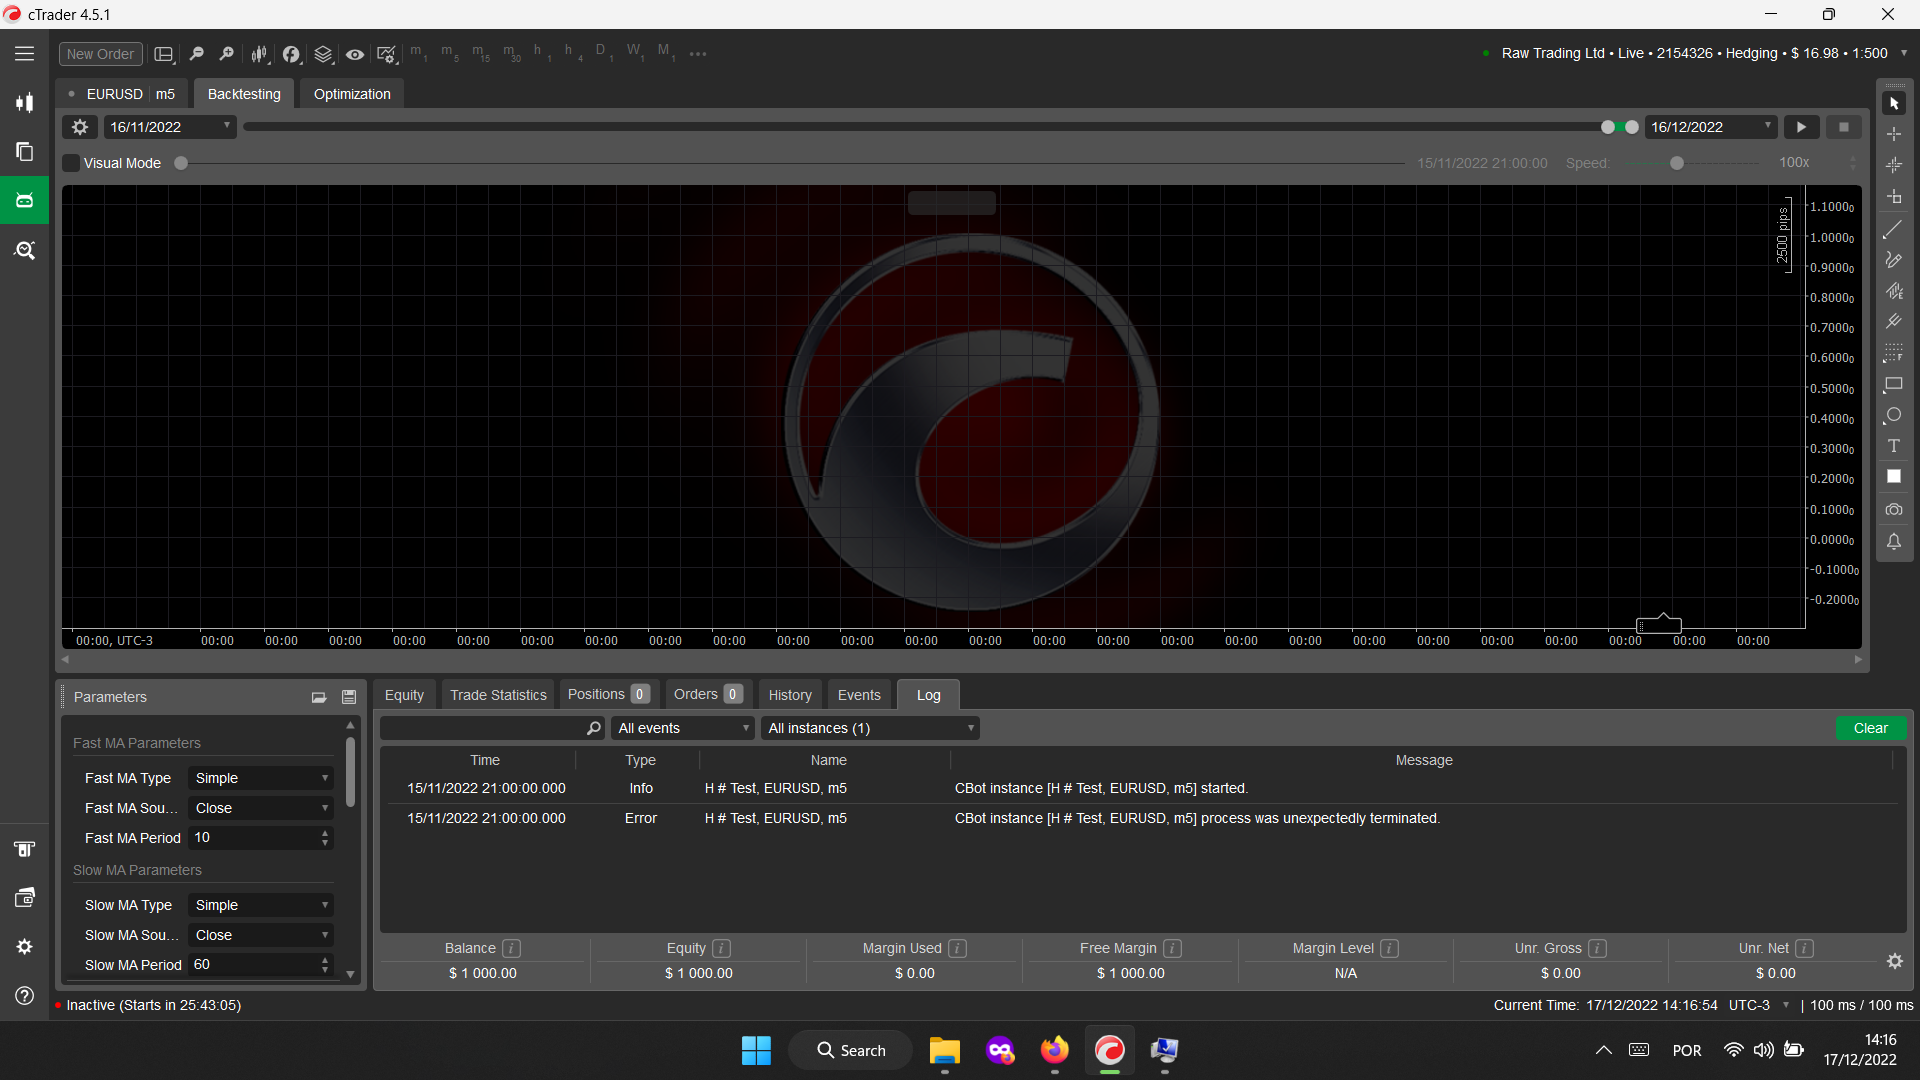Viewport: 1920px width, 1080px height.
Task: Switch to the Equity tab
Action: (404, 695)
